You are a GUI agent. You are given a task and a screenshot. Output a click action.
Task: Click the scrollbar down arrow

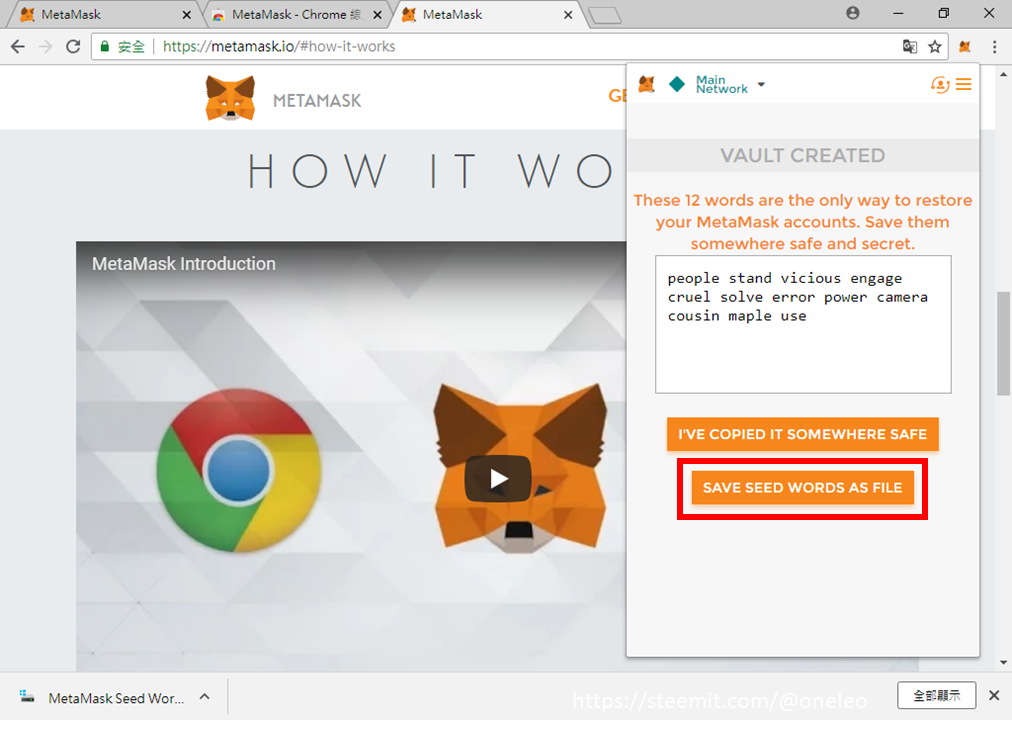coord(1004,663)
